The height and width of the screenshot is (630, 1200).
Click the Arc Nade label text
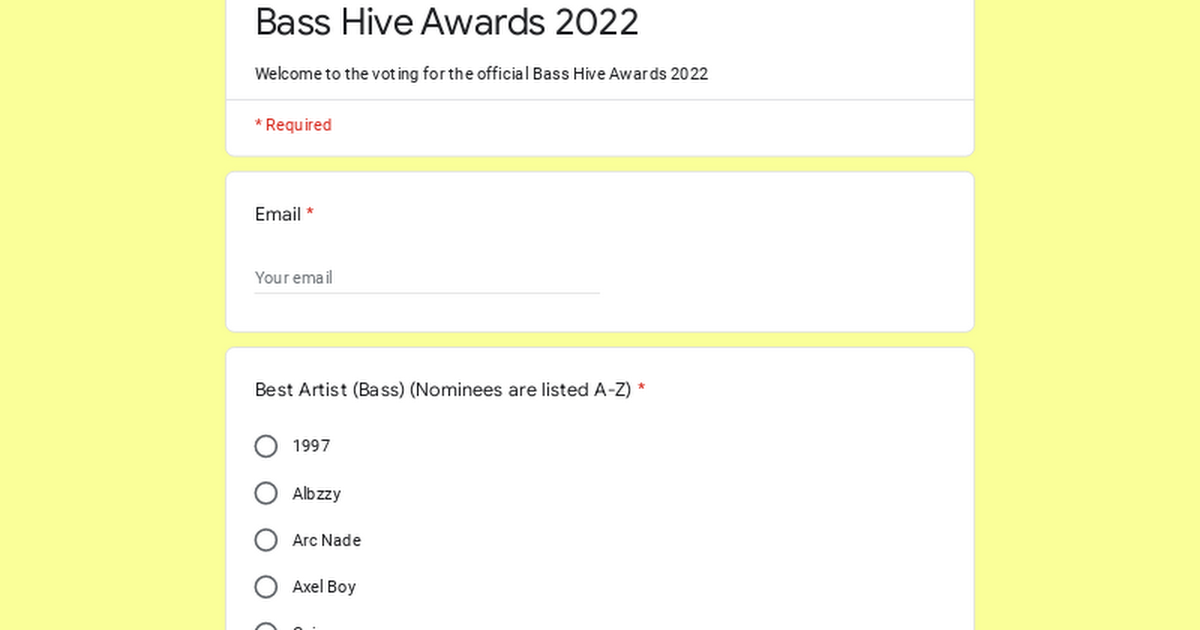(326, 540)
